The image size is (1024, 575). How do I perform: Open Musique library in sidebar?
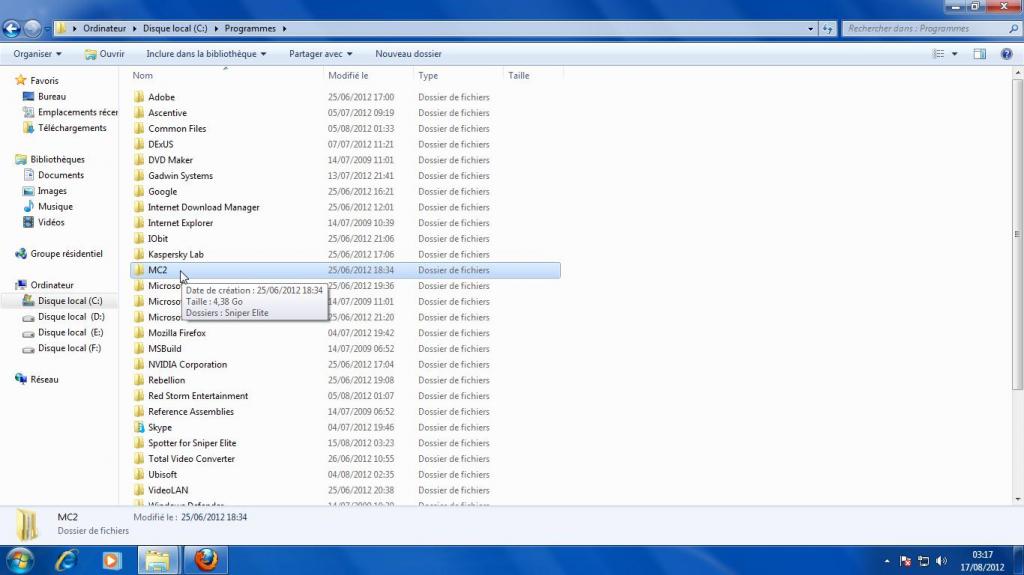tap(56, 206)
